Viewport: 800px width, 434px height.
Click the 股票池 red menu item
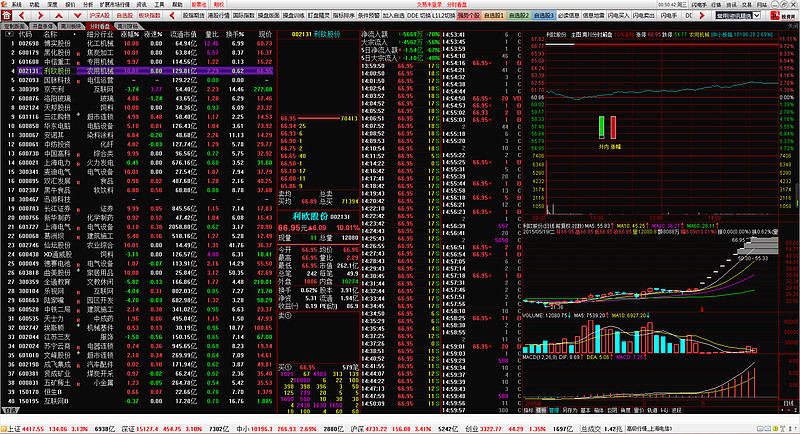199,4
